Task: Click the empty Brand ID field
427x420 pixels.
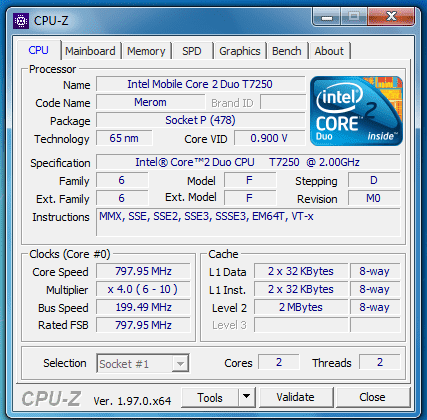Action: (x=283, y=102)
